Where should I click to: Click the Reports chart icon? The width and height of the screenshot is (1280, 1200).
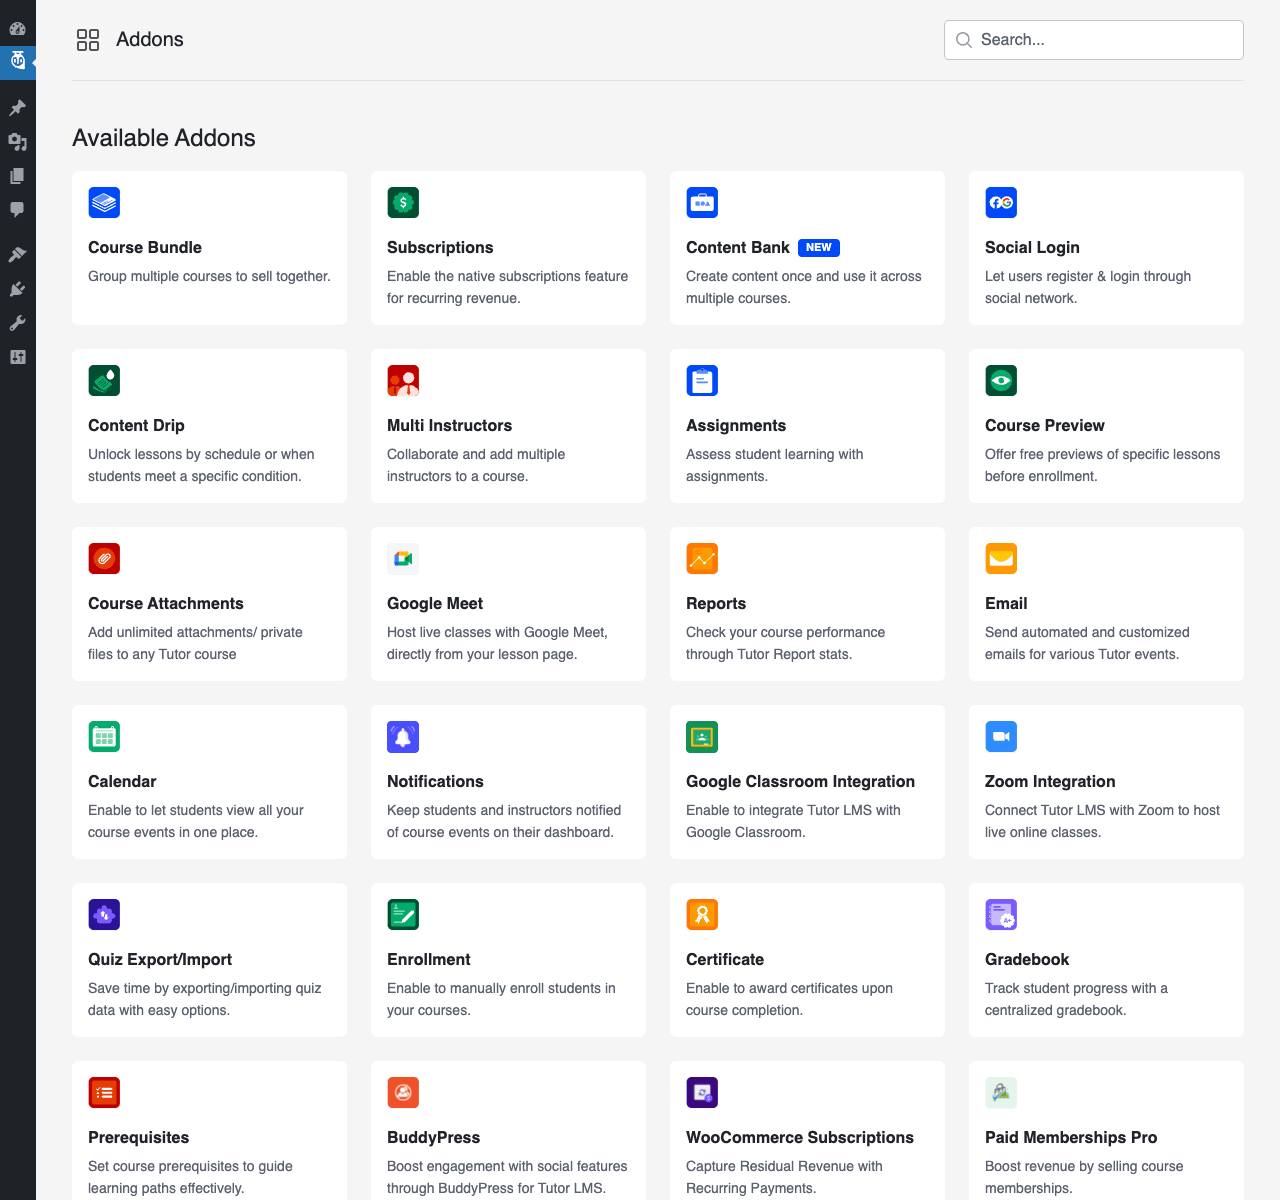[702, 559]
